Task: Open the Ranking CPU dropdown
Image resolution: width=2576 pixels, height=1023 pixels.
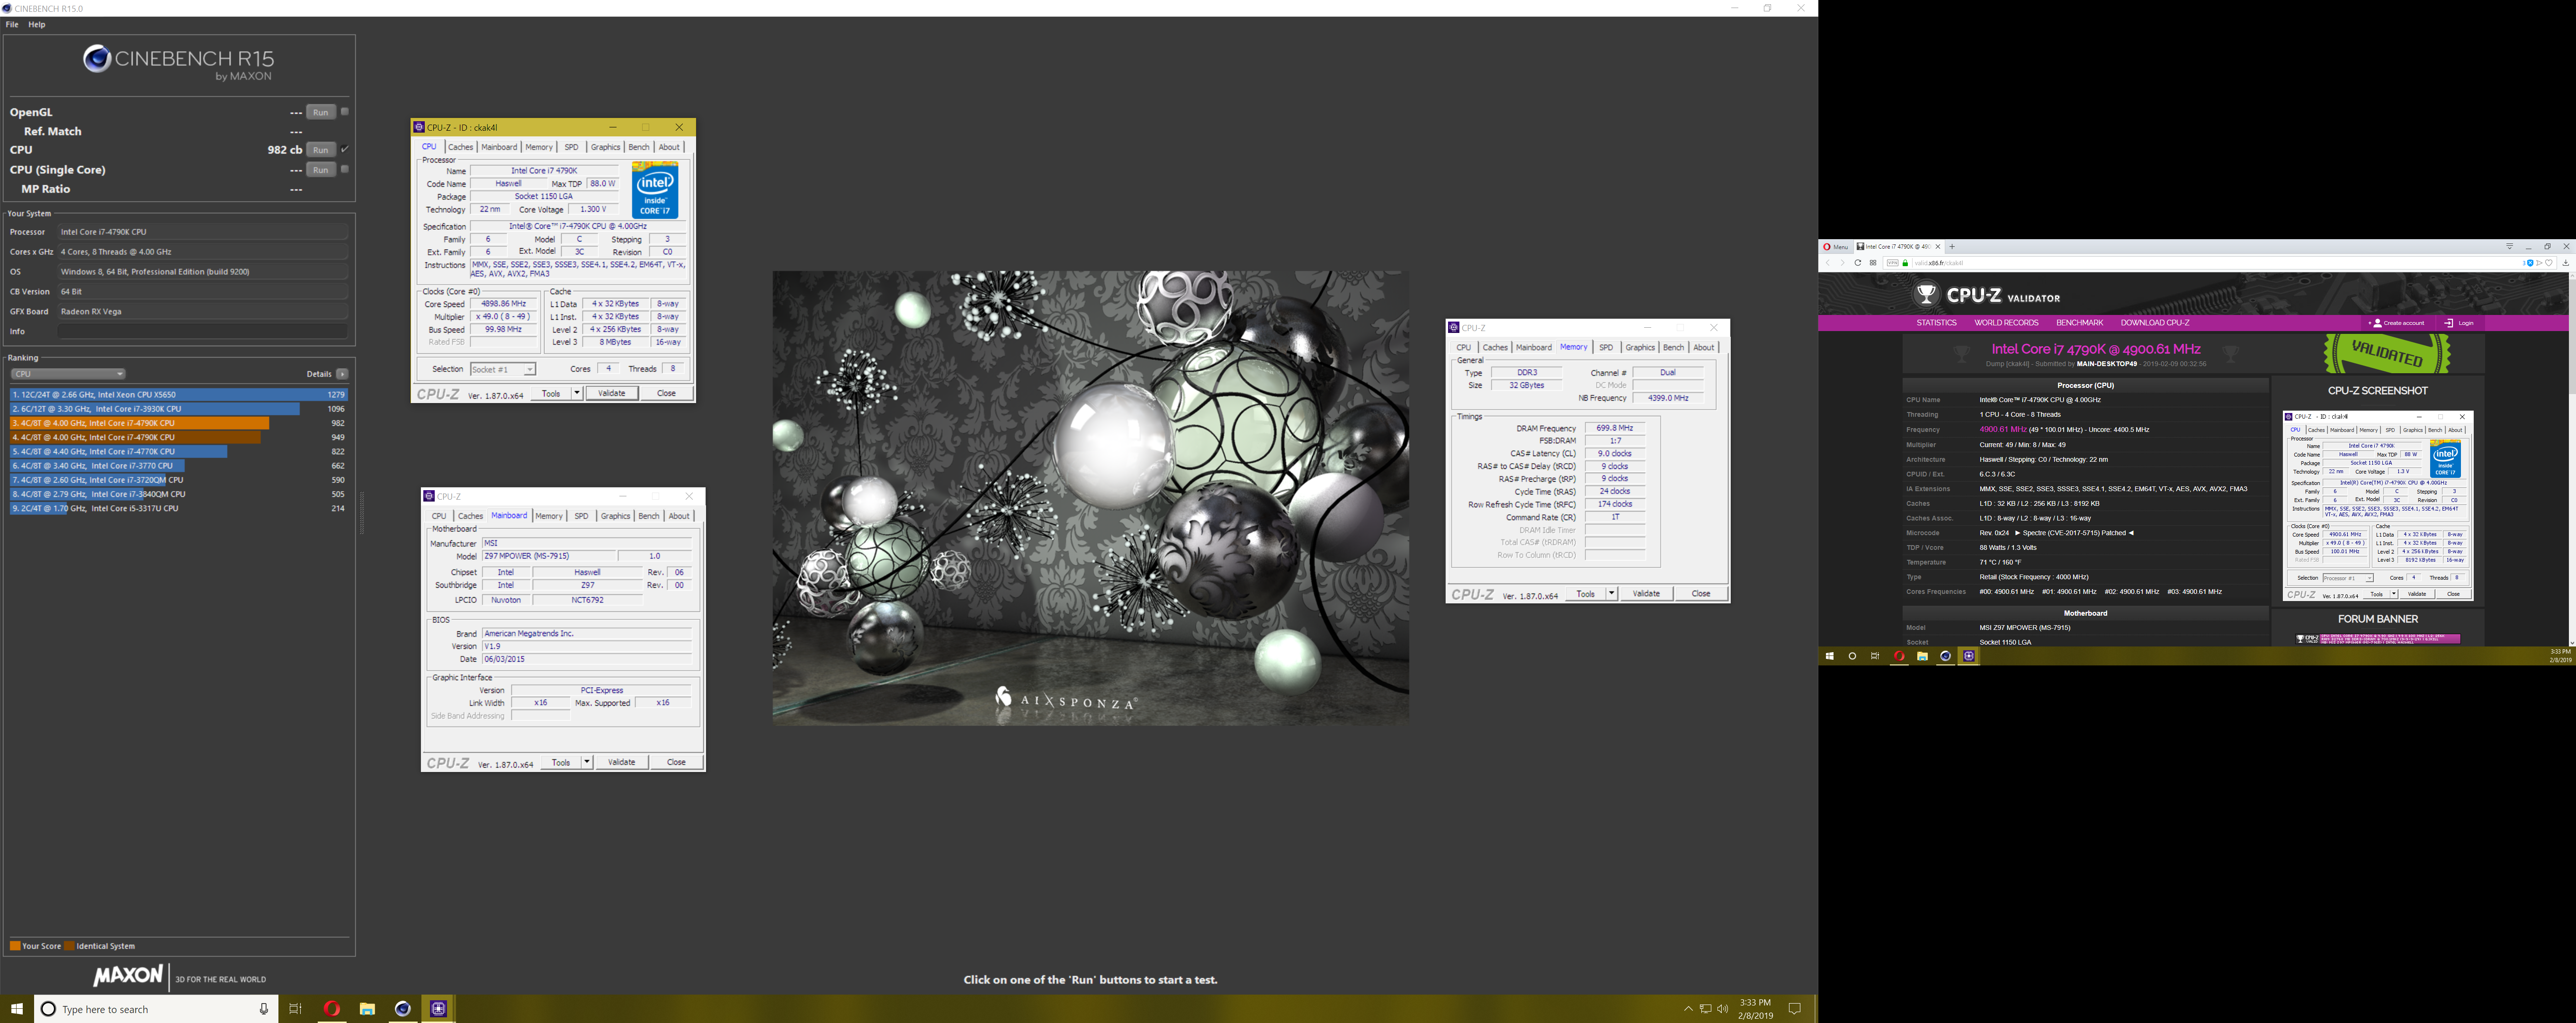Action: pos(68,374)
